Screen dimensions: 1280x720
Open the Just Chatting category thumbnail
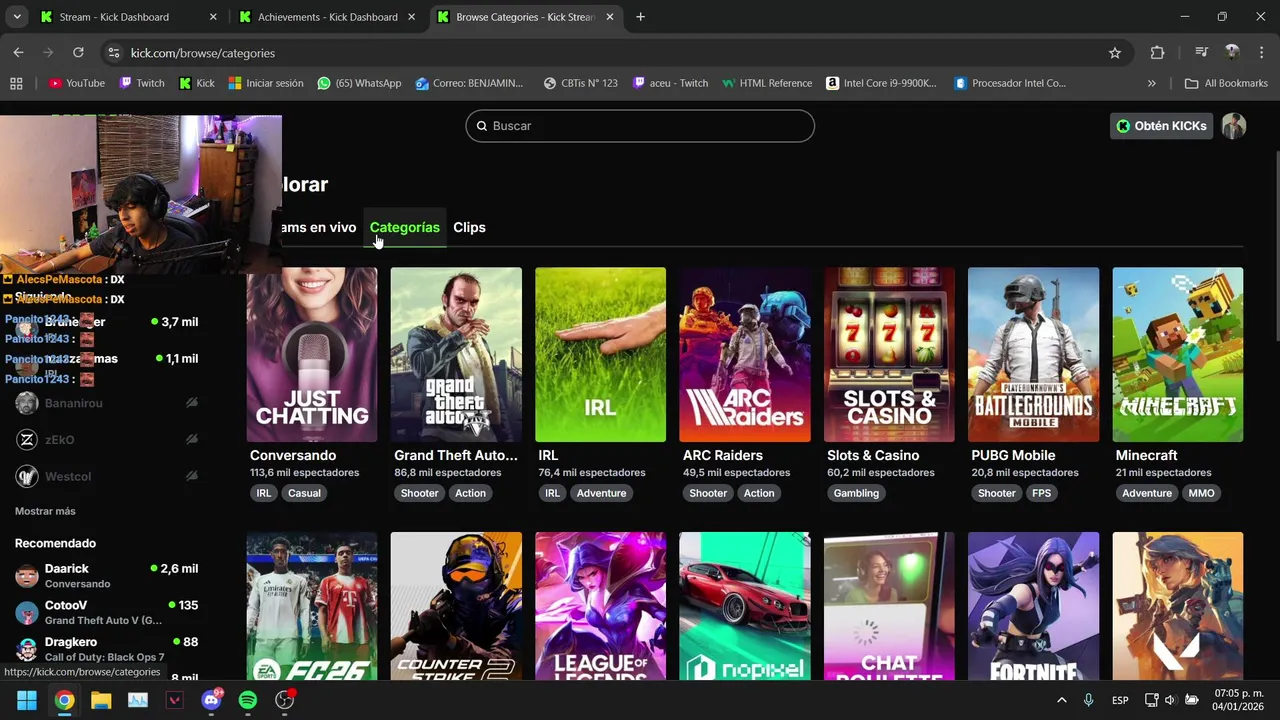coord(312,354)
